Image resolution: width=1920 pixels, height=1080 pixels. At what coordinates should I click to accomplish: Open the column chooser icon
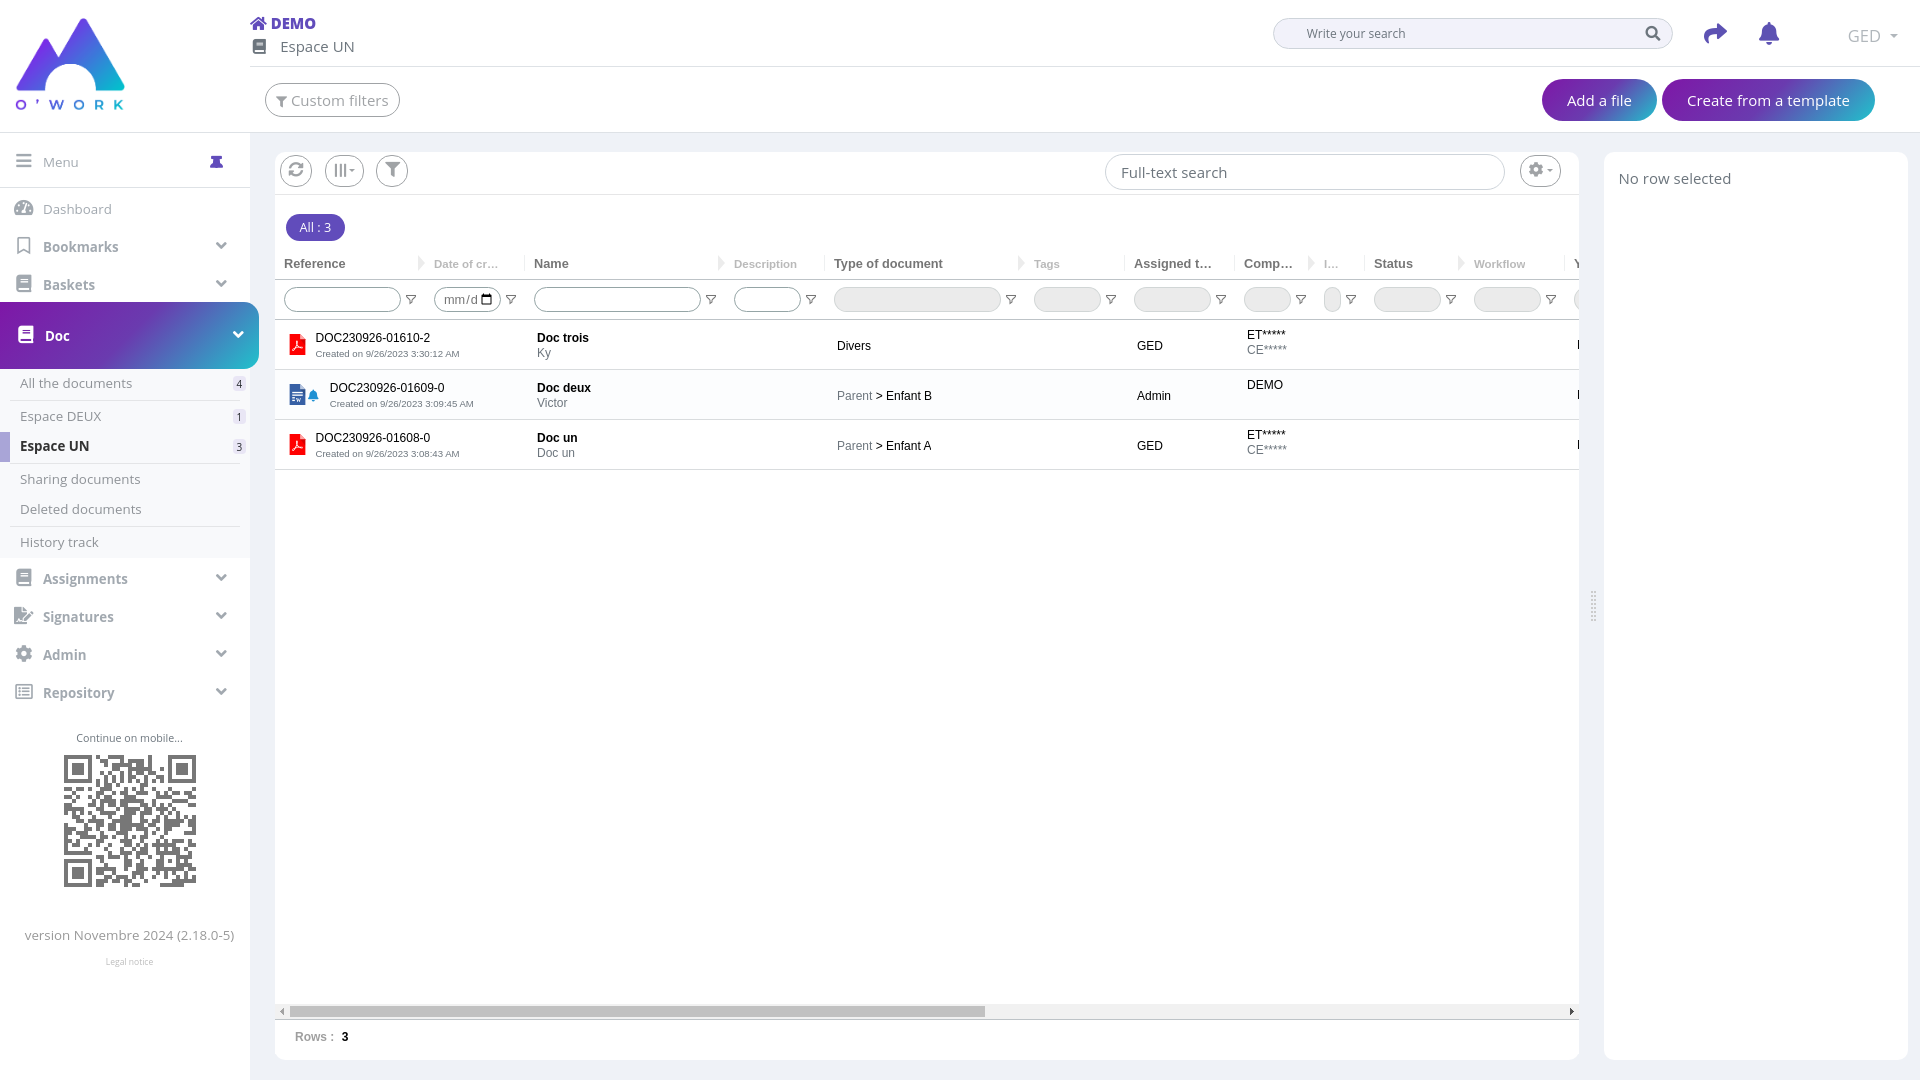344,171
